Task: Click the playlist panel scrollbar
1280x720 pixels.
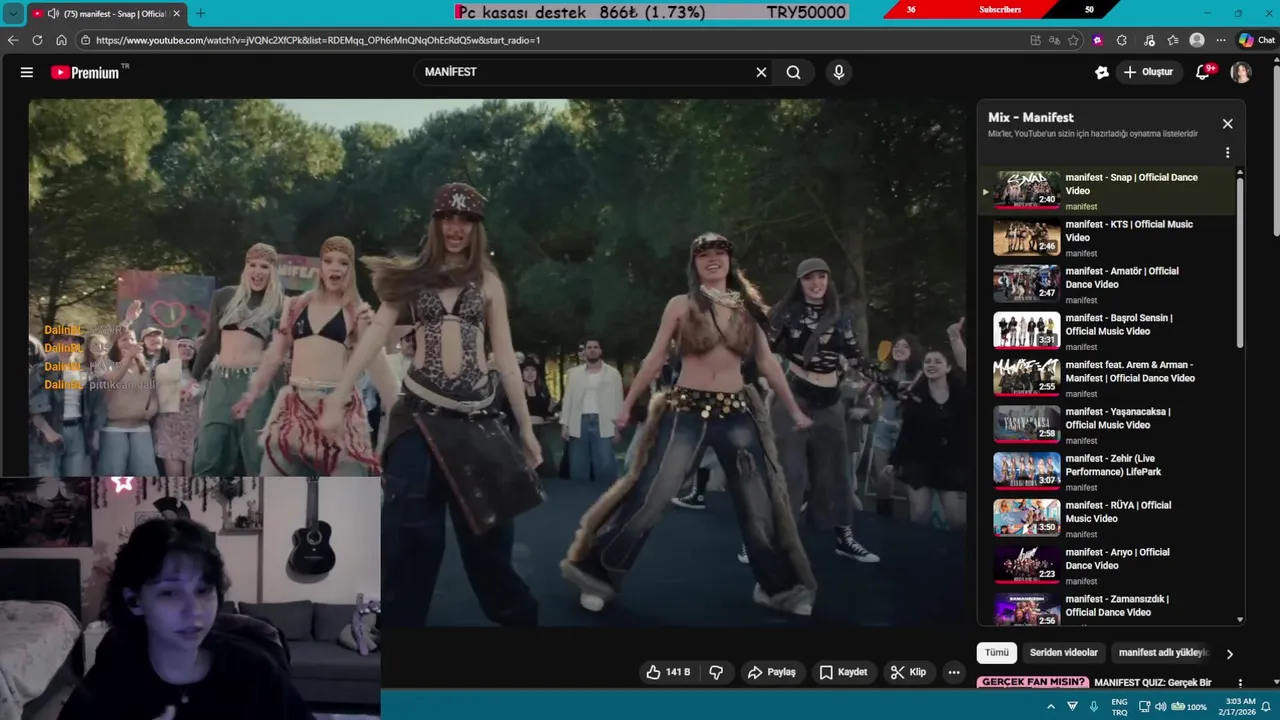Action: [x=1241, y=262]
